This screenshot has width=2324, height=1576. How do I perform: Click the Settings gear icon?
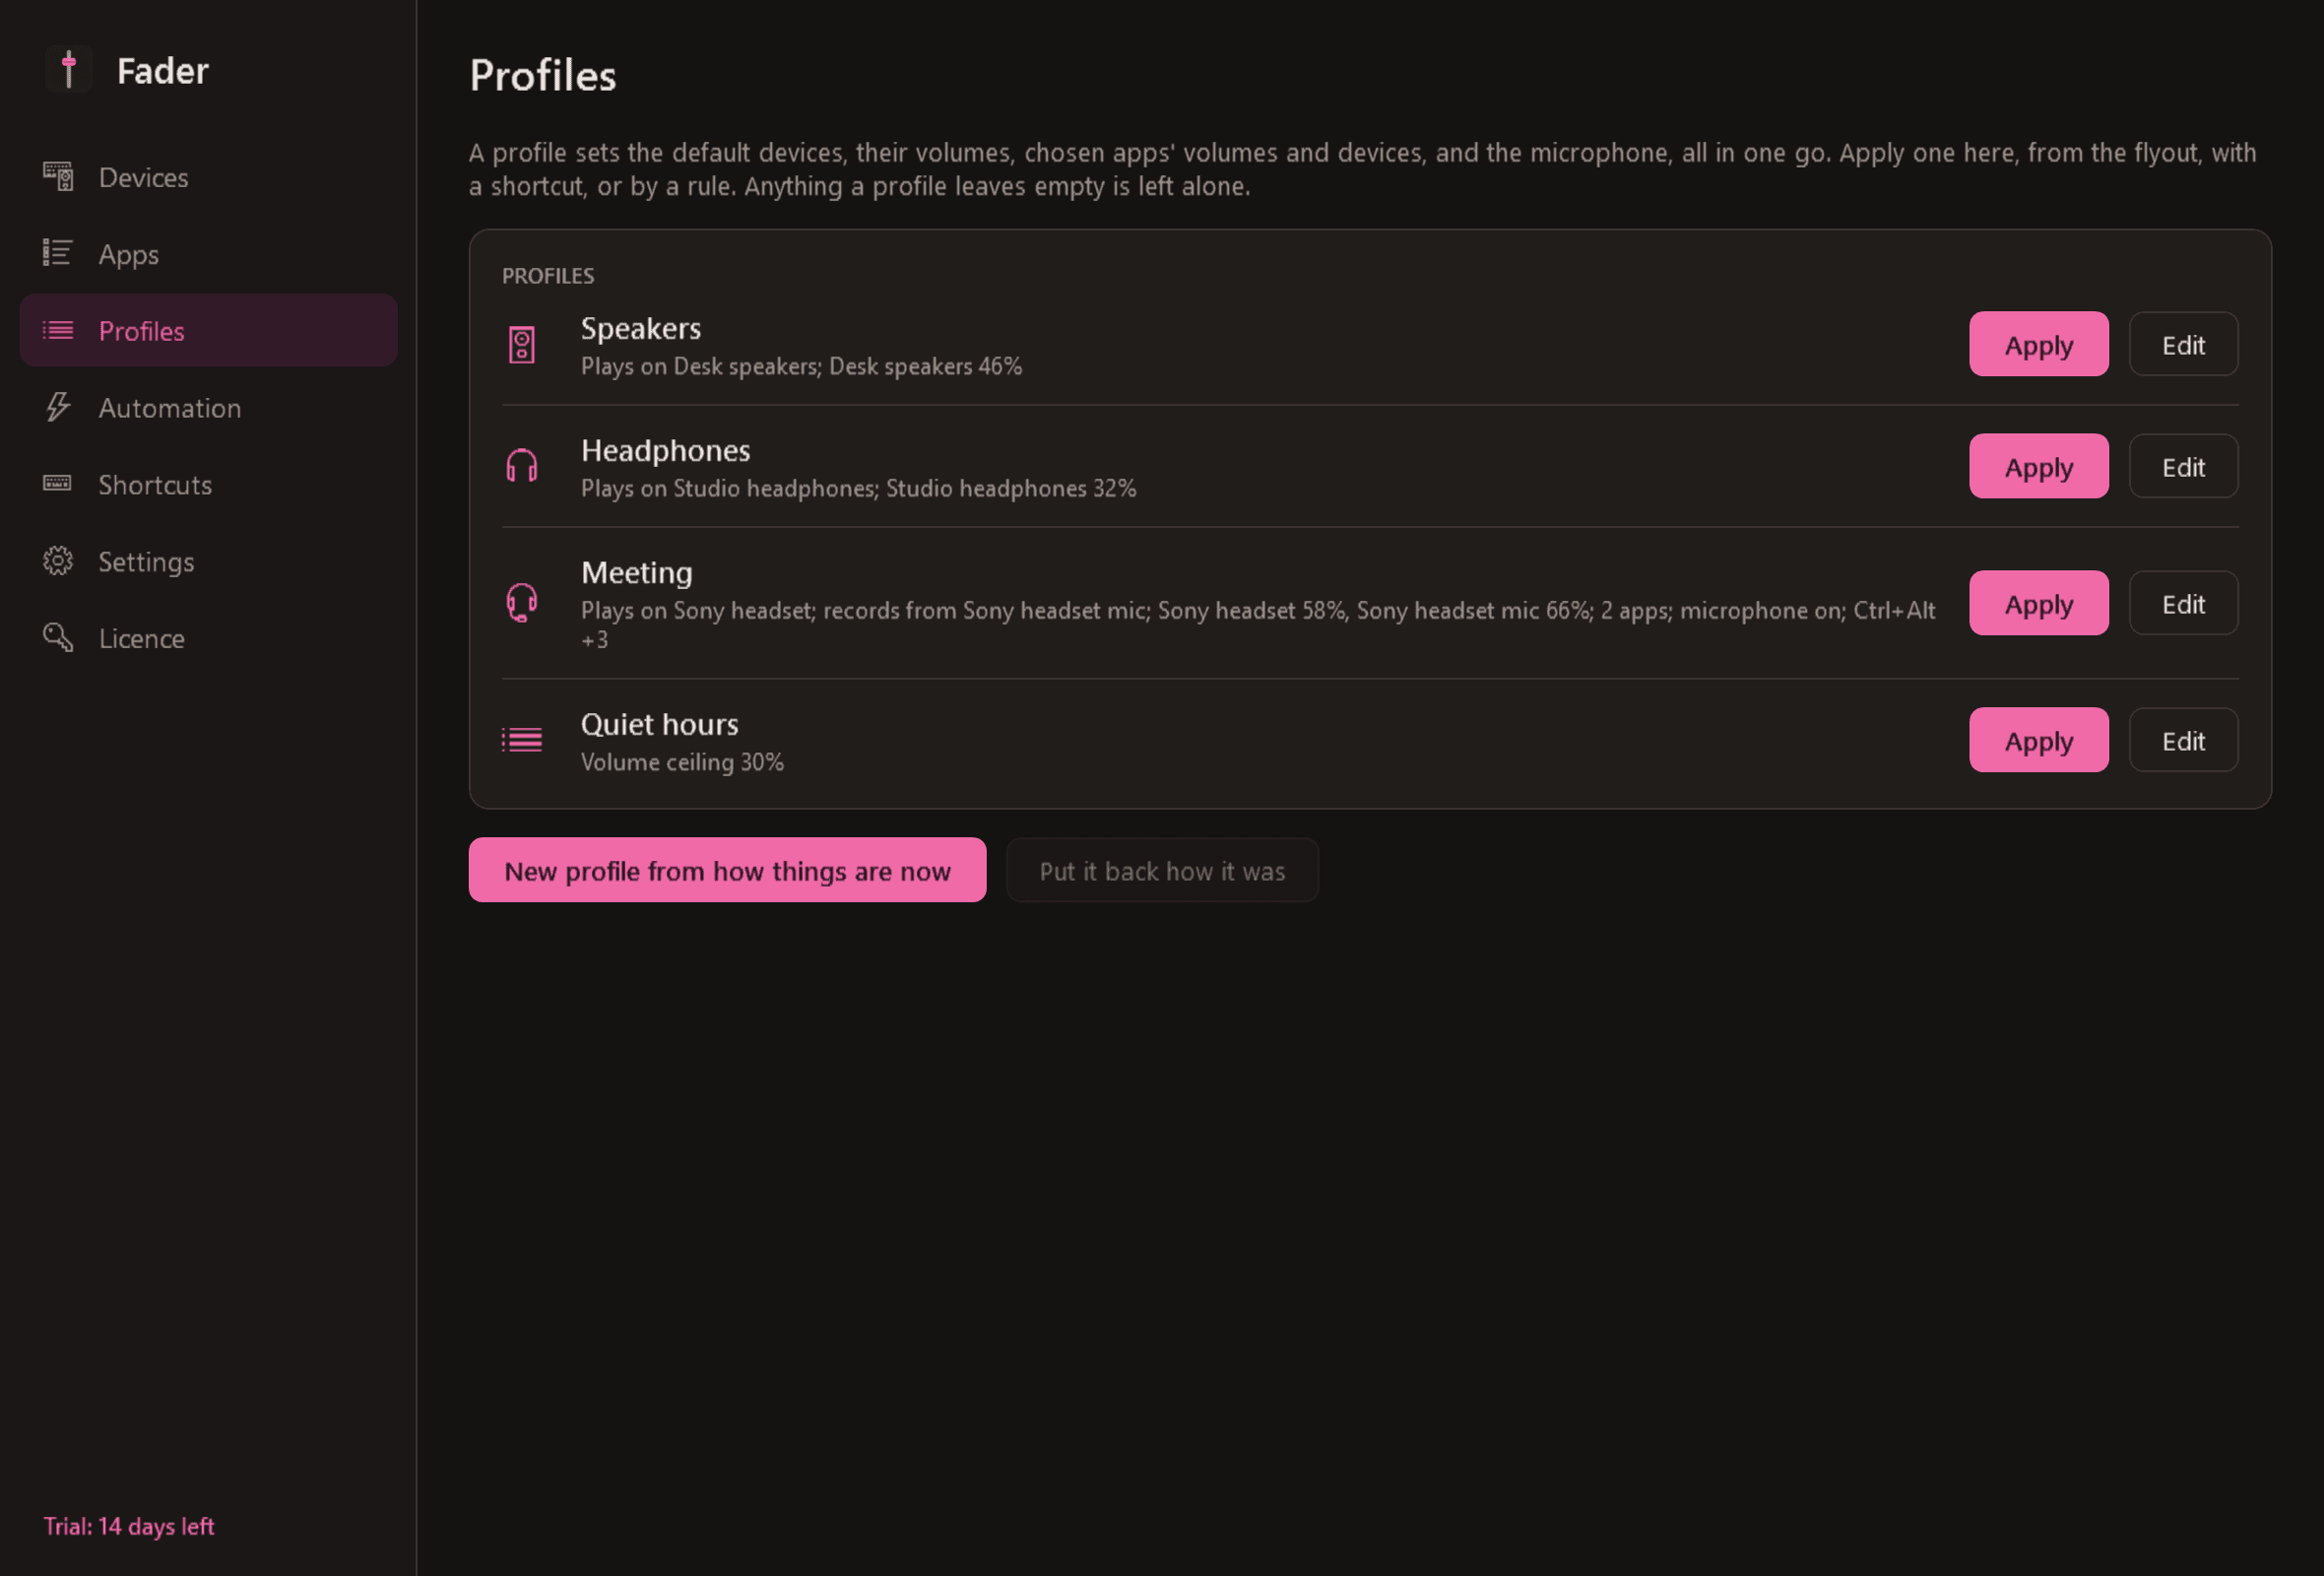click(x=58, y=562)
